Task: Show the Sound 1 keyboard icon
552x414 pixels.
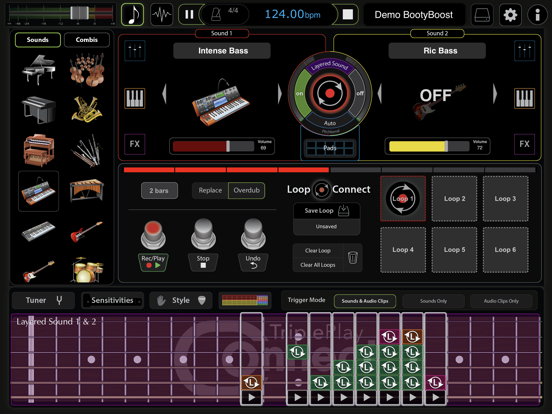Action: 134,98
